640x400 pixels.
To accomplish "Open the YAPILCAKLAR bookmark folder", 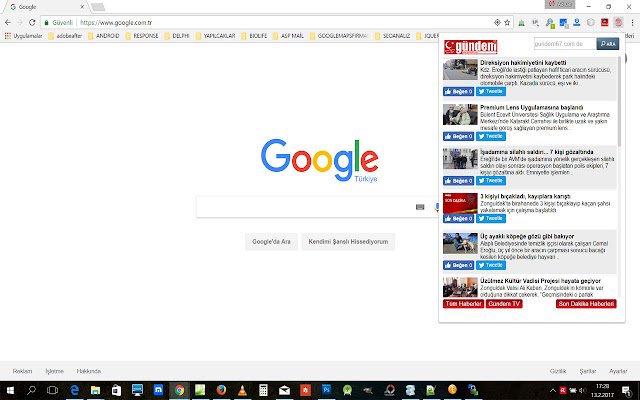I will click(215, 36).
